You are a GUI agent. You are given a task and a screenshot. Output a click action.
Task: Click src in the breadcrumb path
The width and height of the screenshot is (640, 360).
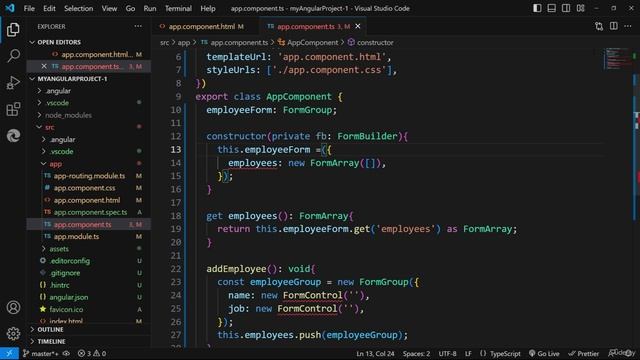164,42
